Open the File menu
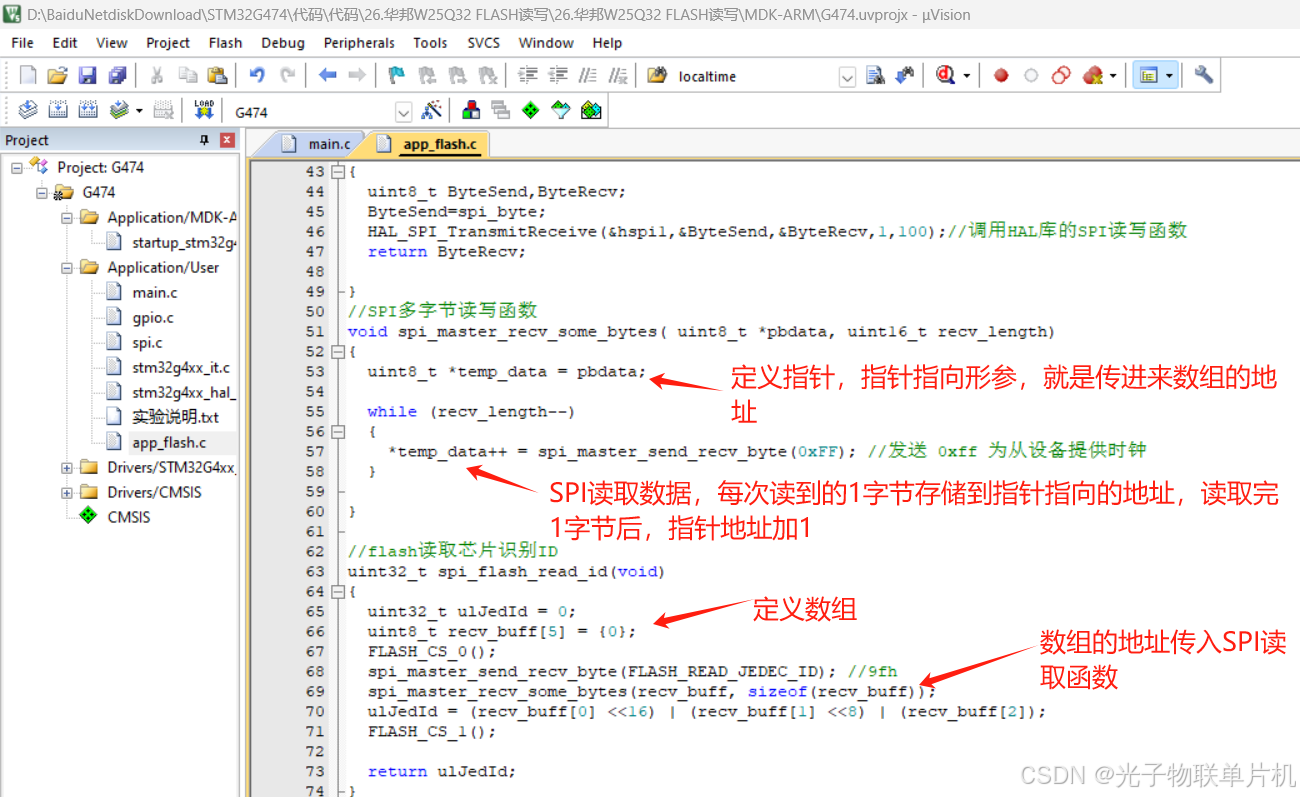The width and height of the screenshot is (1300, 797). (x=22, y=43)
